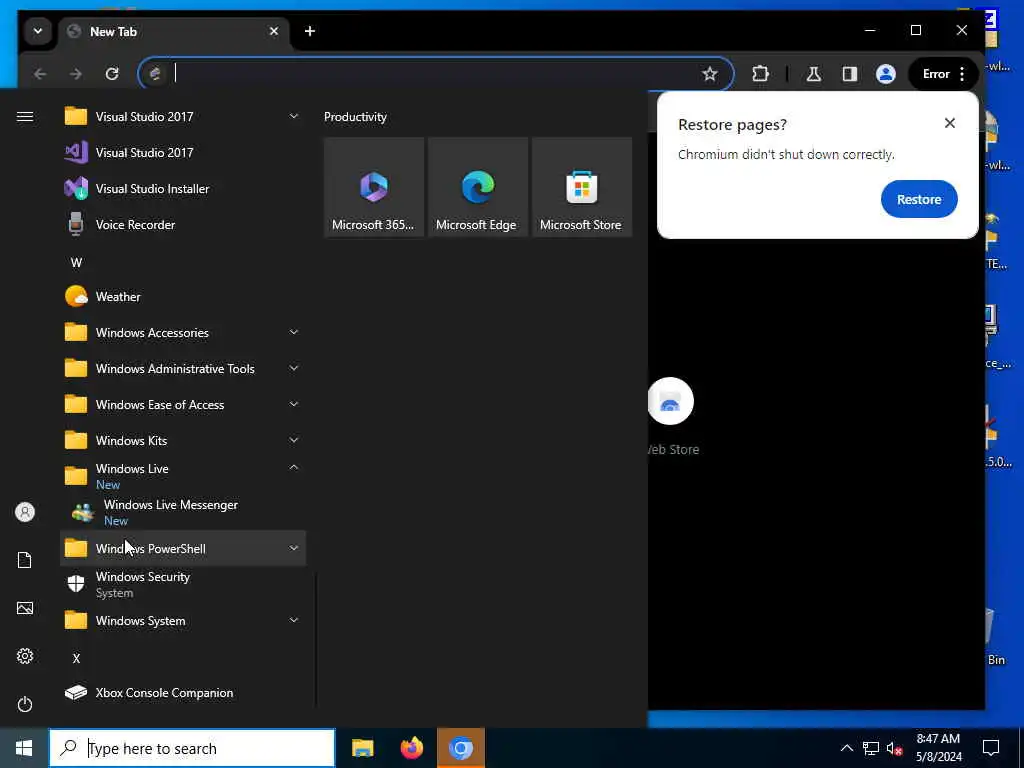This screenshot has width=1024, height=768.
Task: Expand Windows Accessories folder
Action: [183, 332]
